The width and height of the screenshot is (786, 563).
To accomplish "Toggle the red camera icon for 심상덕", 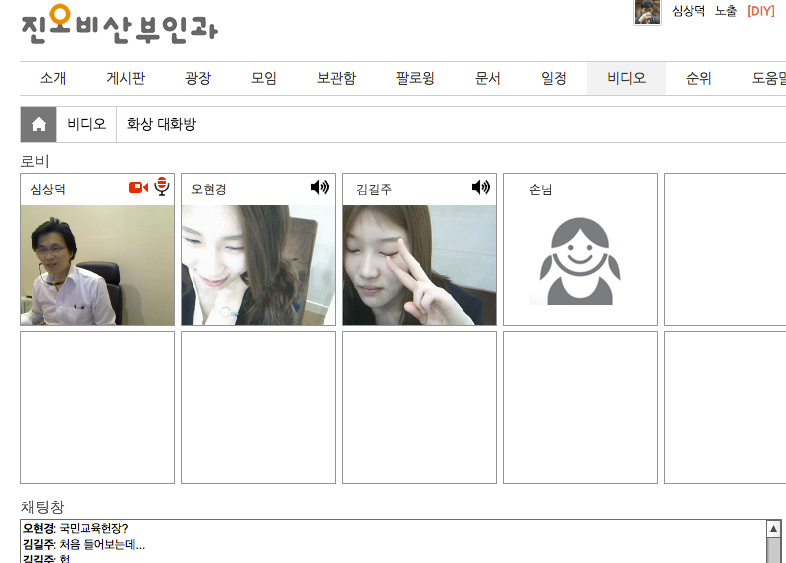I will pyautogui.click(x=138, y=187).
